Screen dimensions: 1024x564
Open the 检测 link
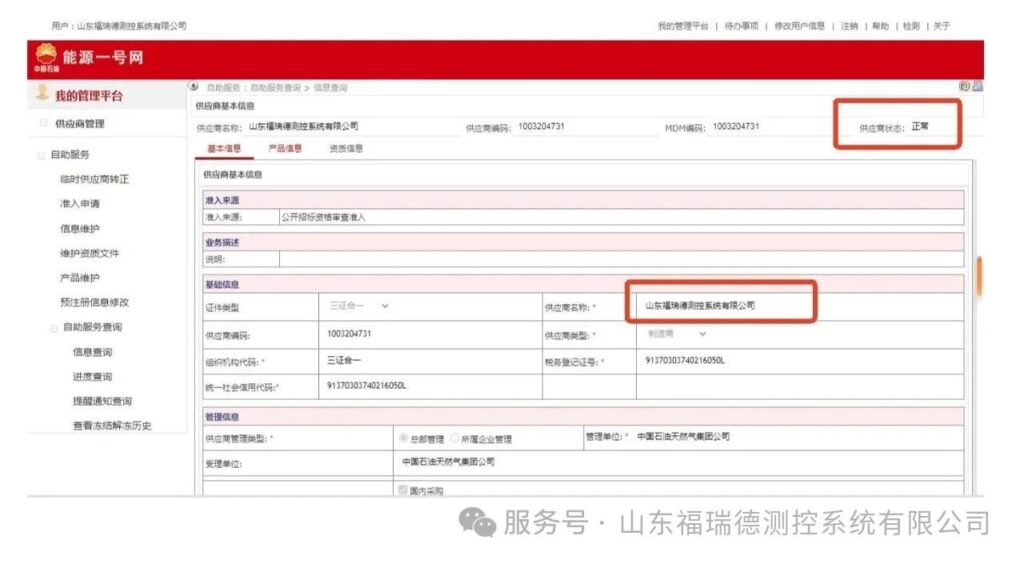coord(911,26)
